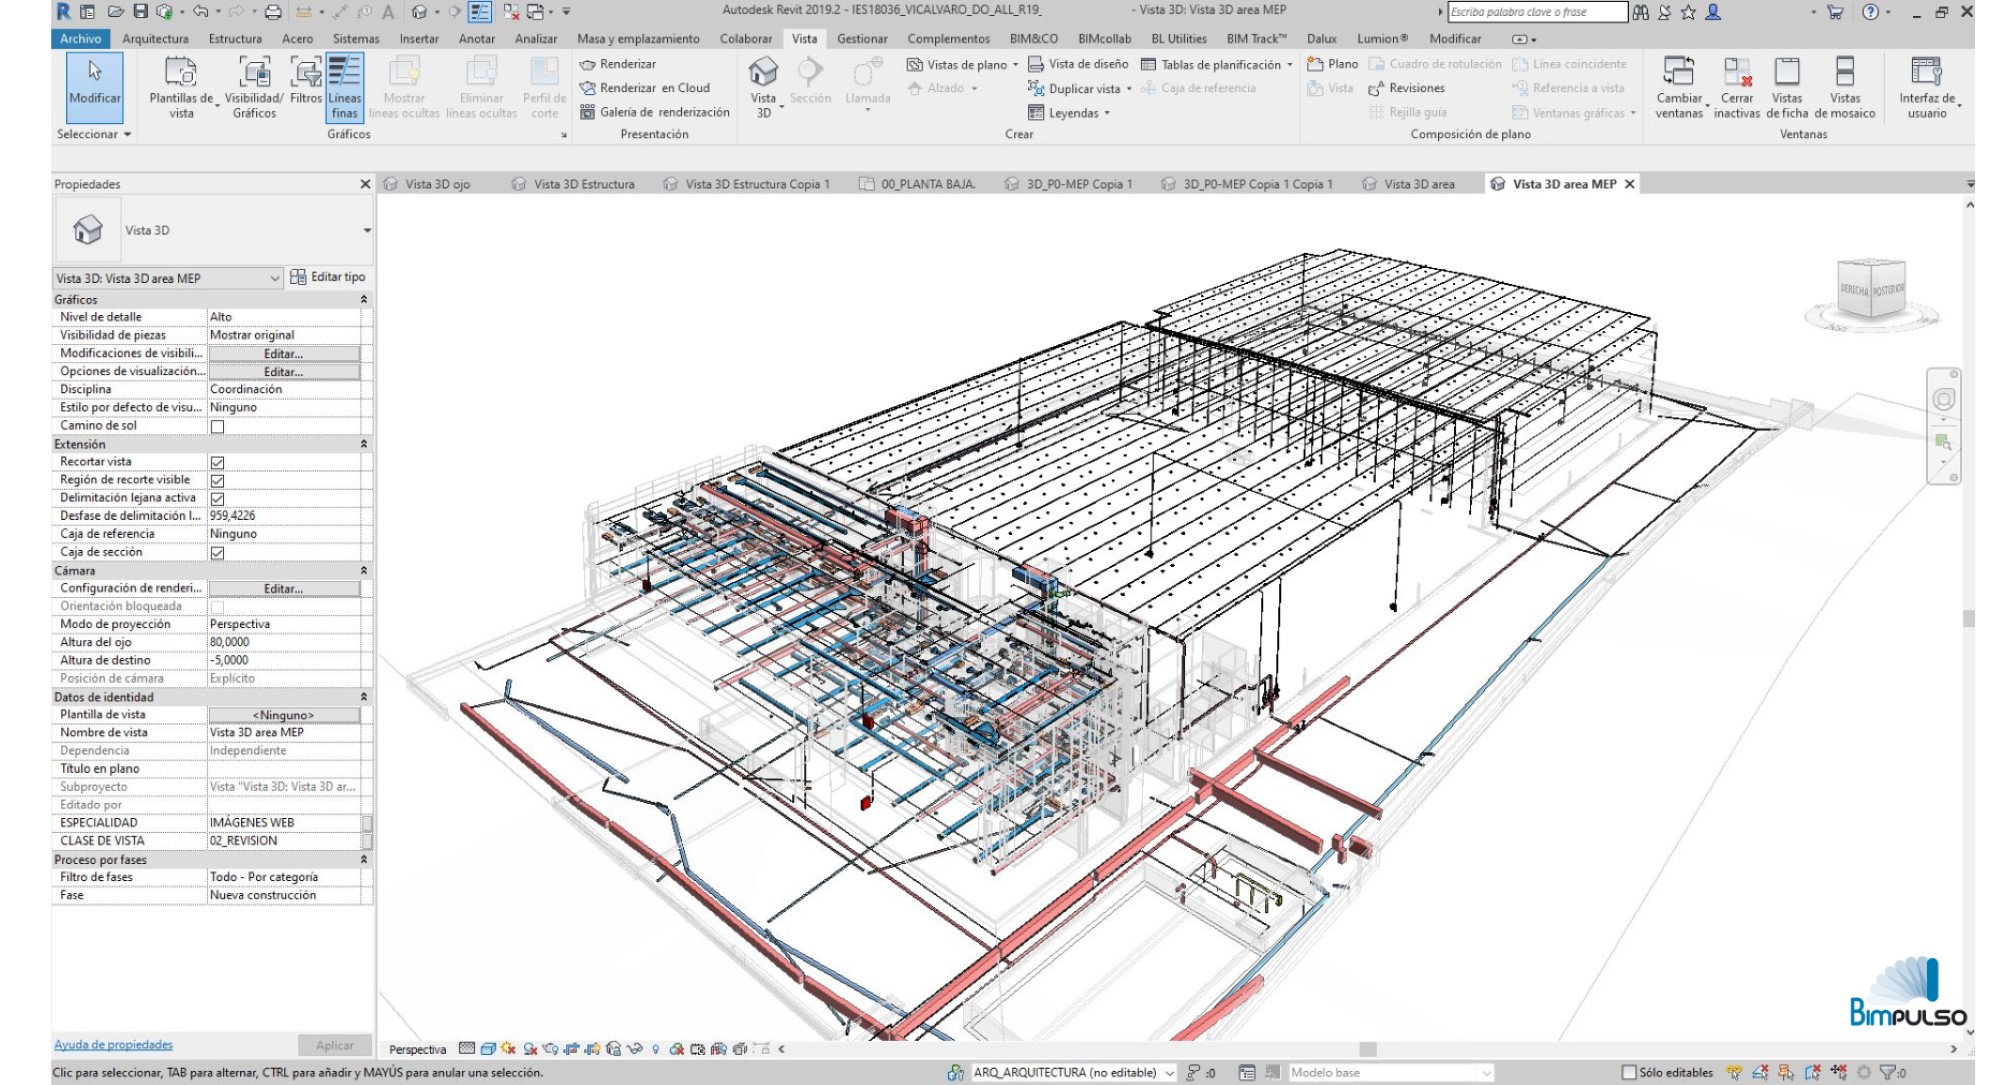Switch to Vista 3D area view tab
The image size is (2000, 1085).
(1409, 184)
